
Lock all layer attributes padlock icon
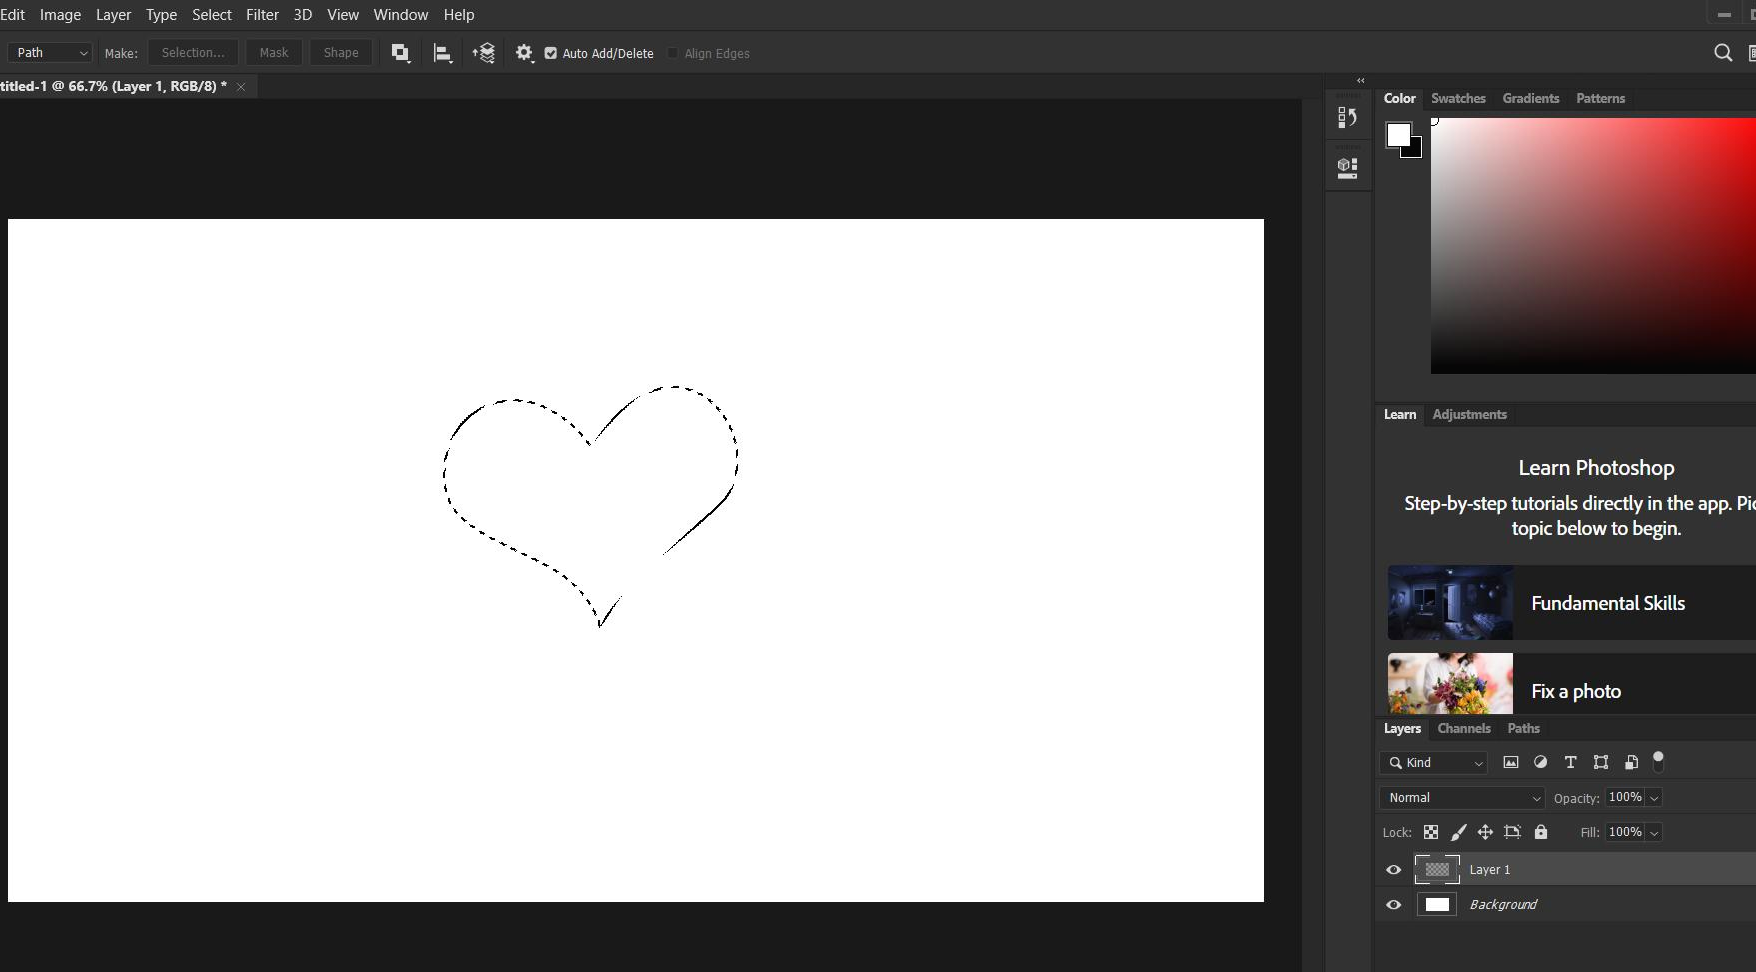(x=1541, y=832)
